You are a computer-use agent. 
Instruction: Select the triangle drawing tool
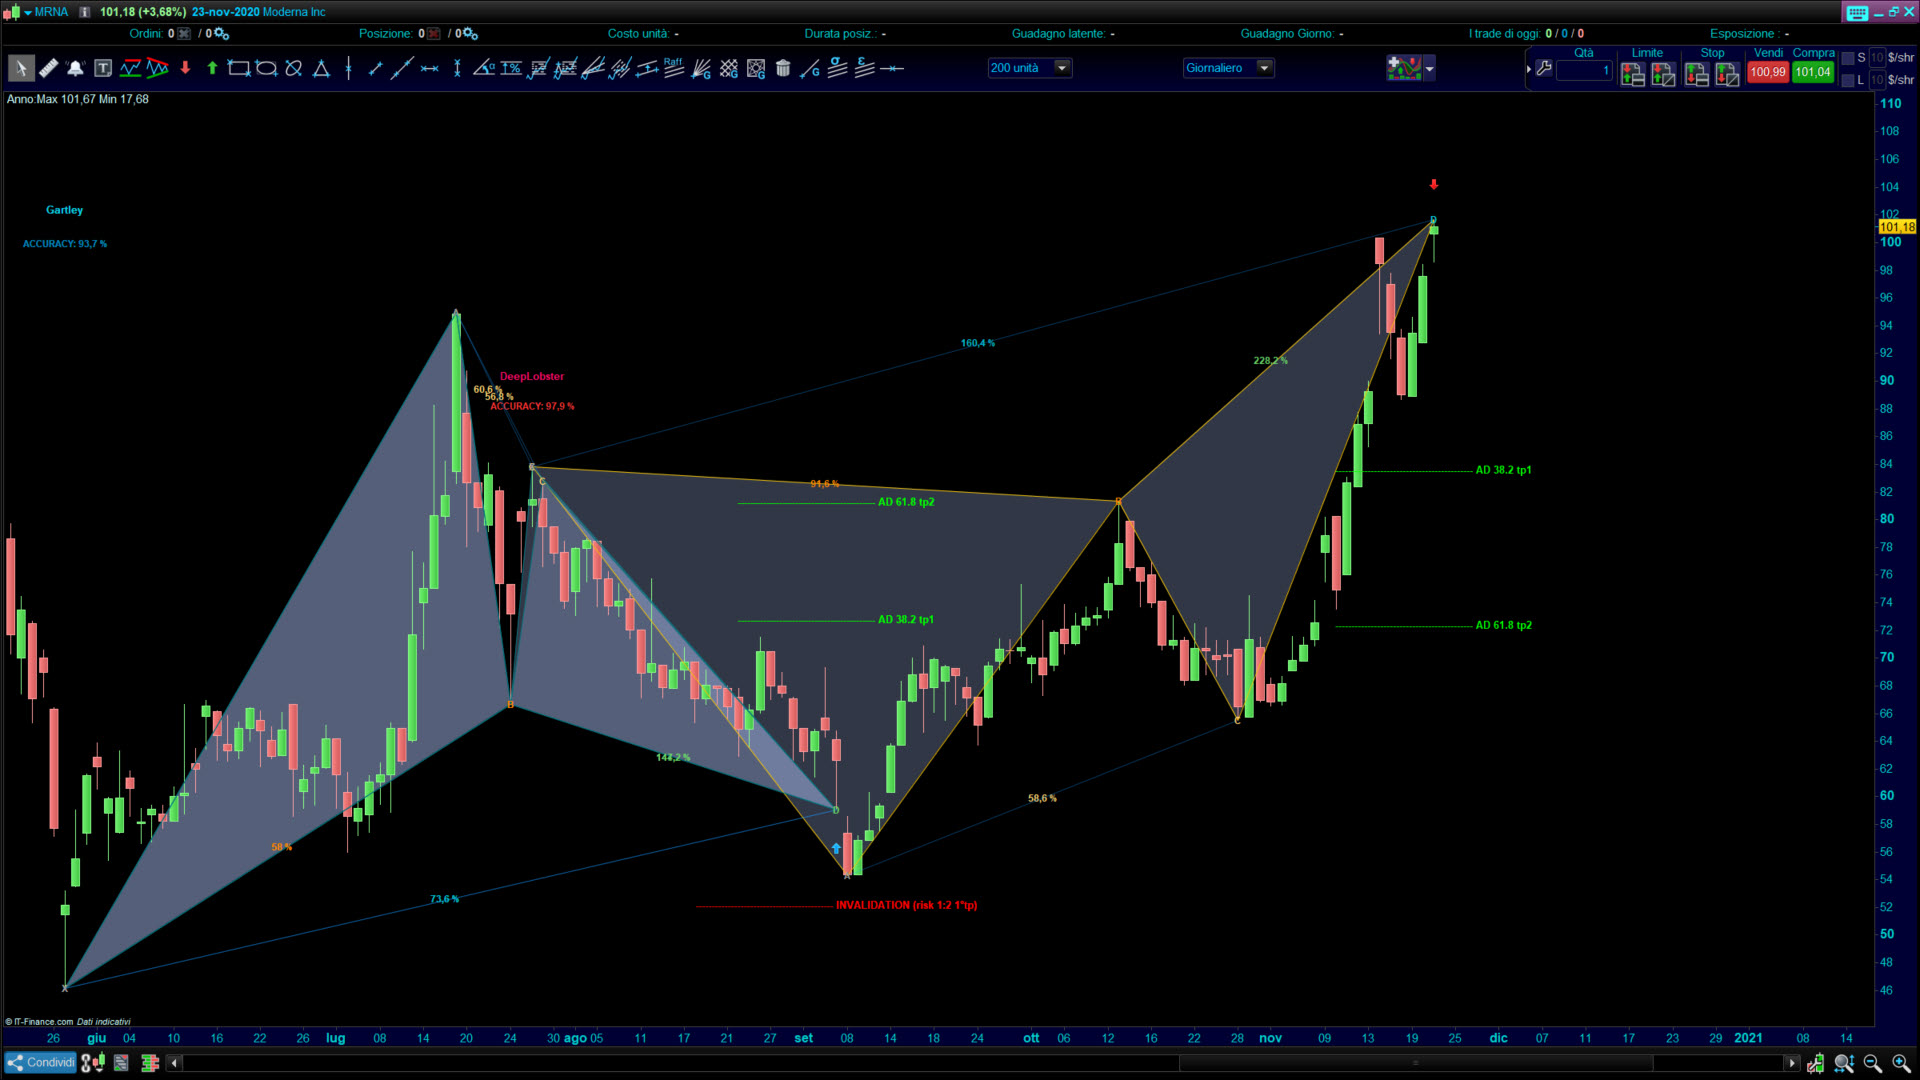click(x=321, y=68)
